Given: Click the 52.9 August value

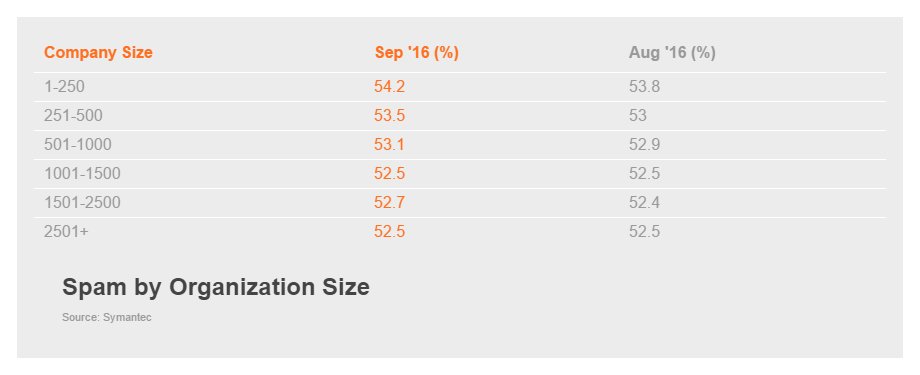Looking at the screenshot, I should [644, 144].
